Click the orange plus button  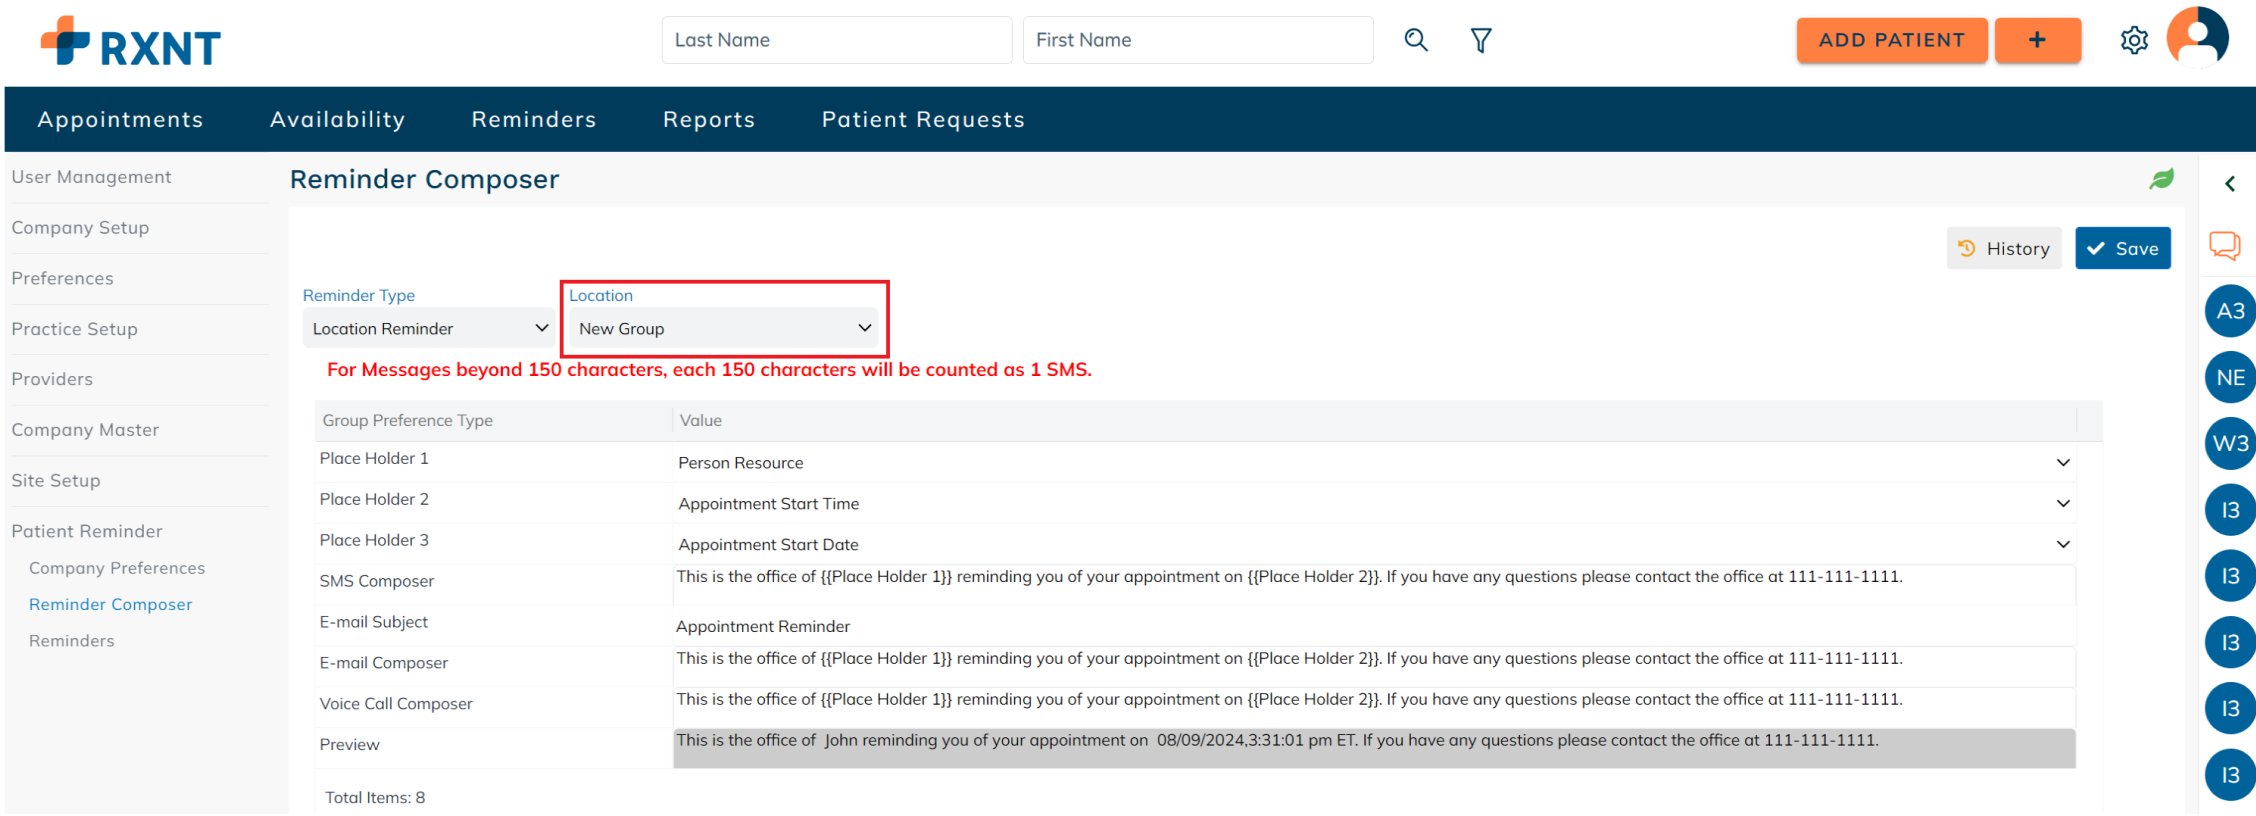(2037, 40)
